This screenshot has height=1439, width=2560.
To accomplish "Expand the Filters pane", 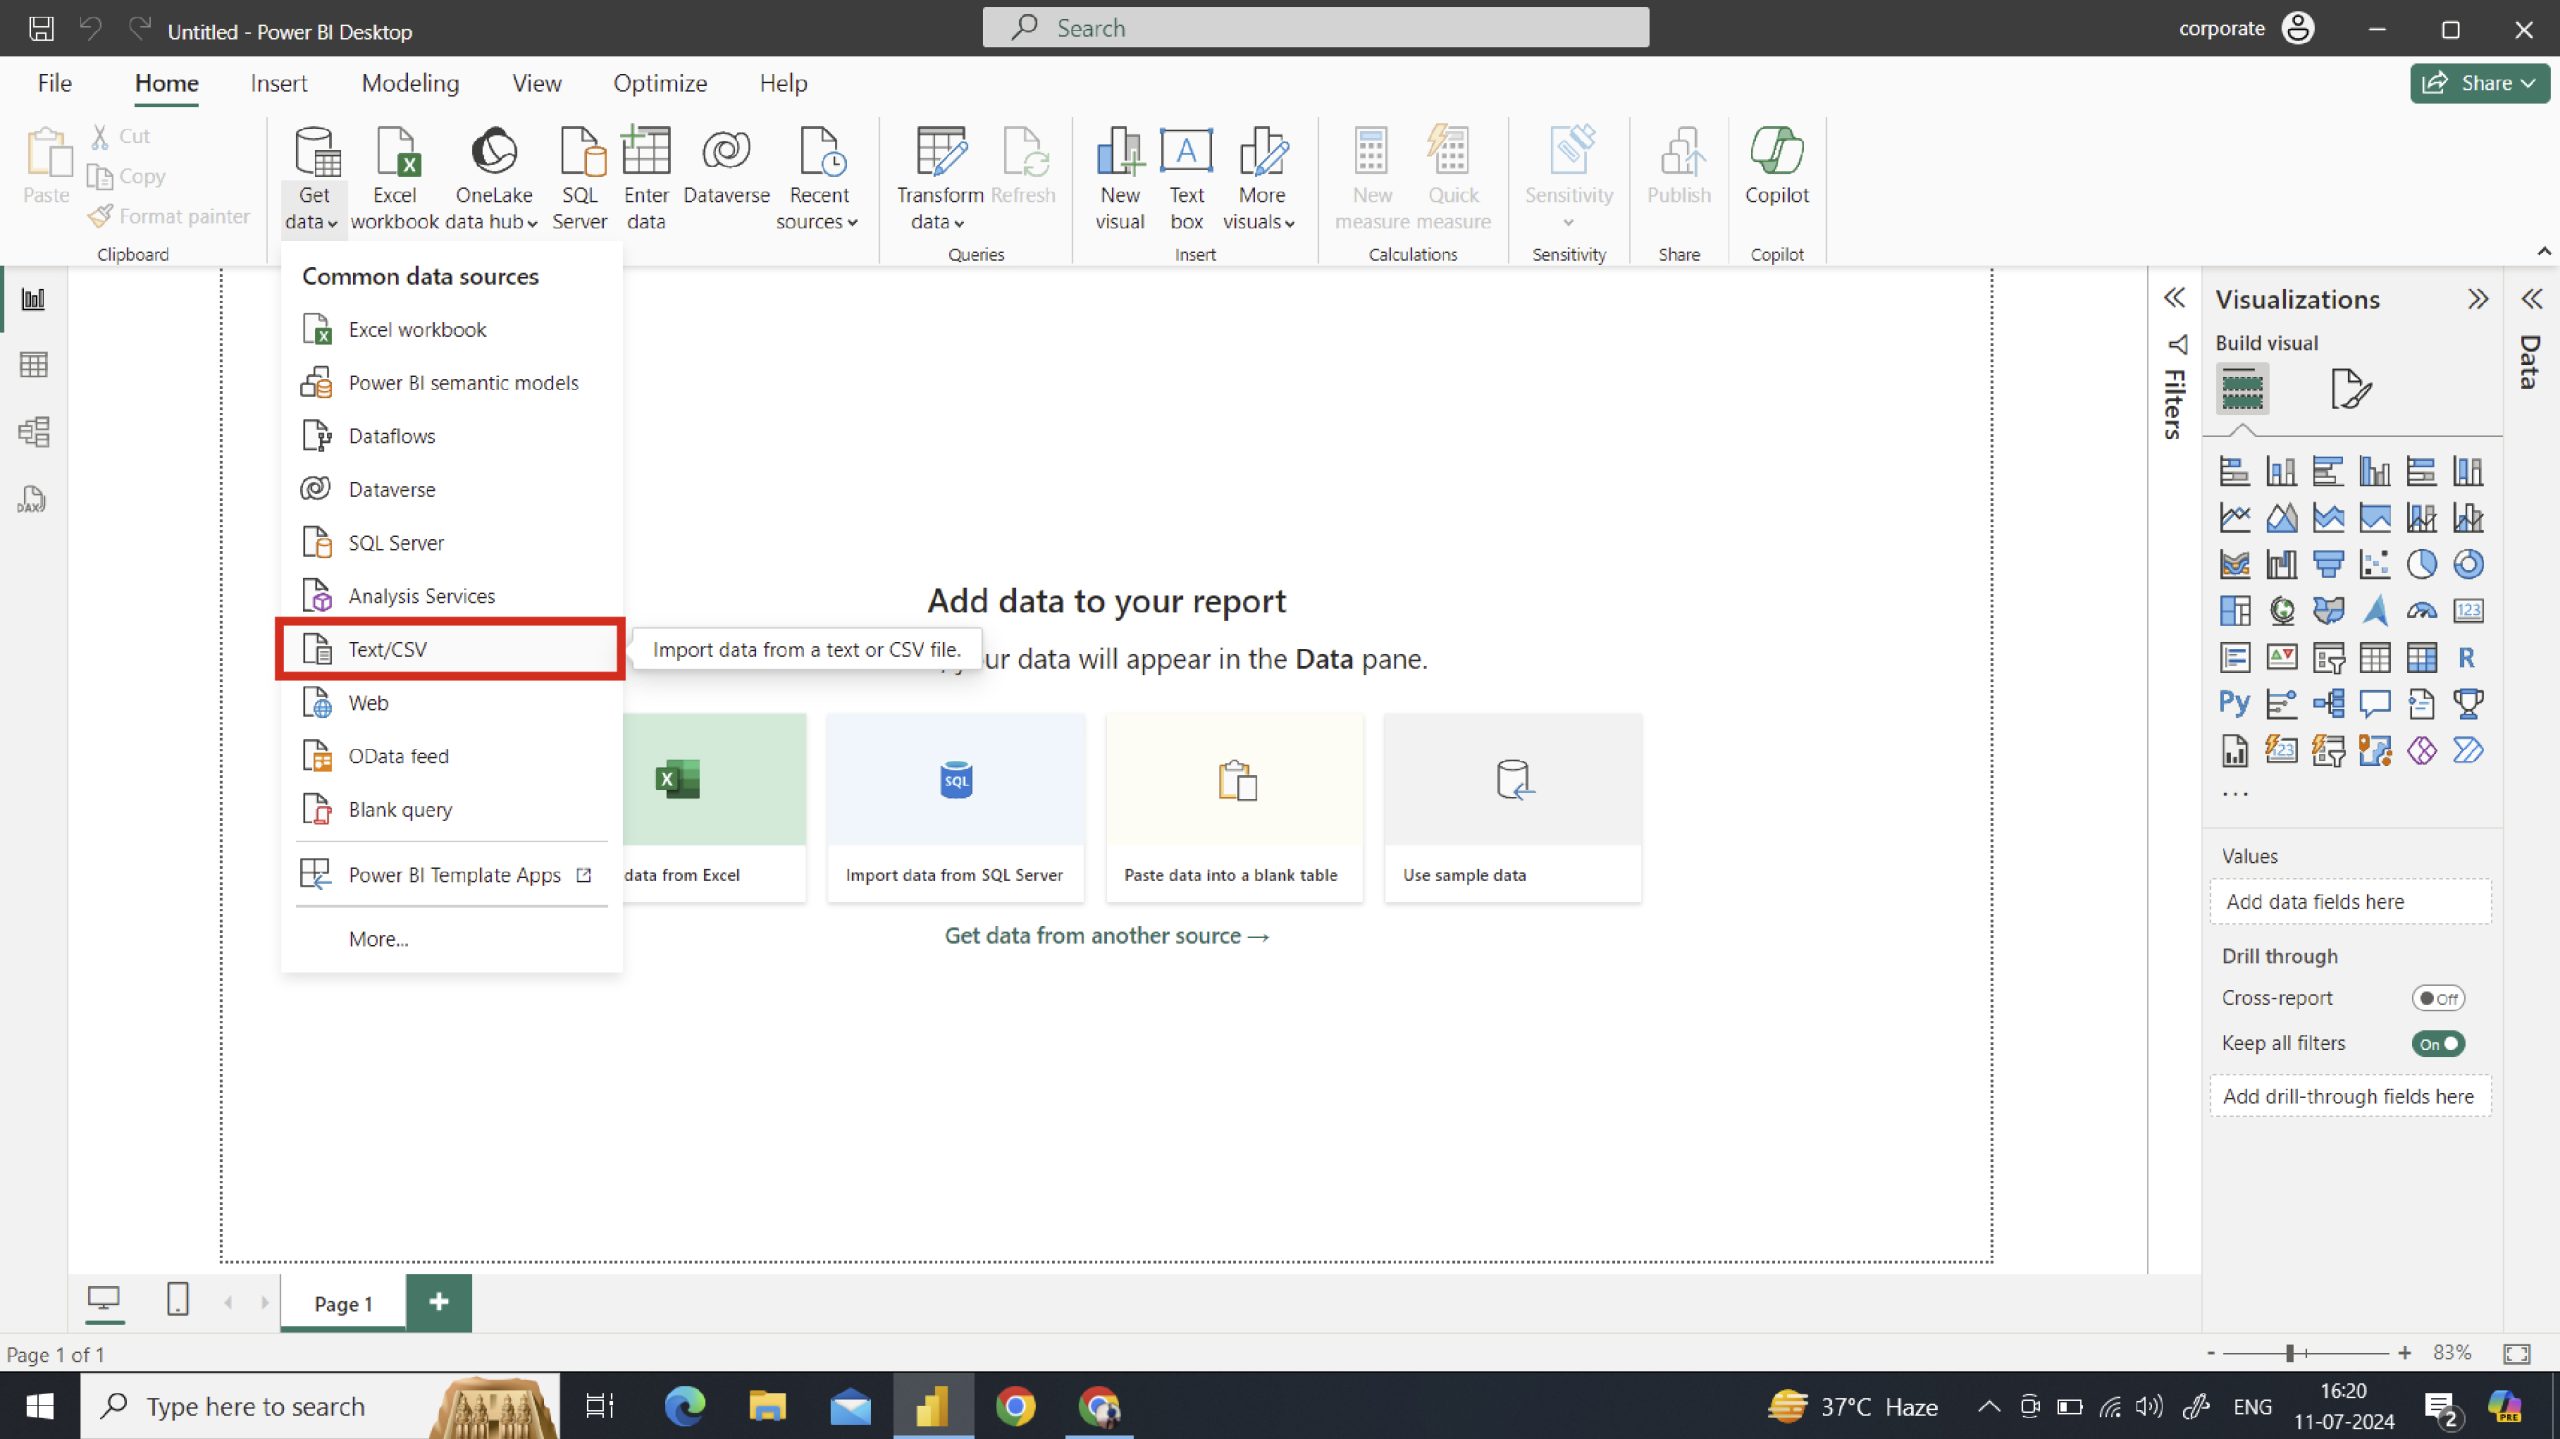I will click(x=2174, y=298).
